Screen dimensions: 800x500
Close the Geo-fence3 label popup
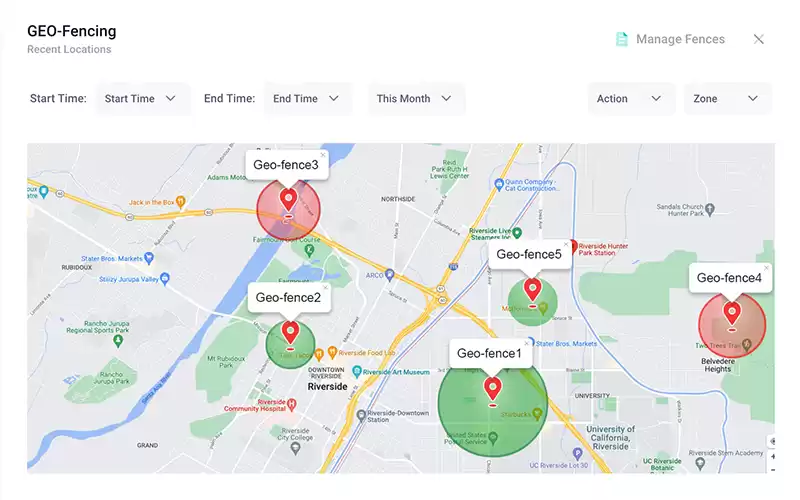point(322,155)
